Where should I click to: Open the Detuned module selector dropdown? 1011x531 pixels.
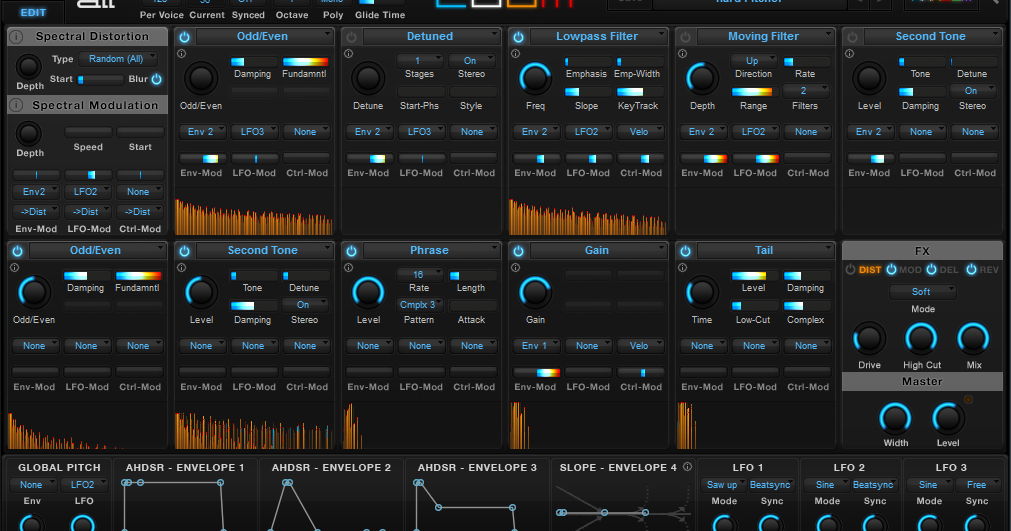click(431, 37)
